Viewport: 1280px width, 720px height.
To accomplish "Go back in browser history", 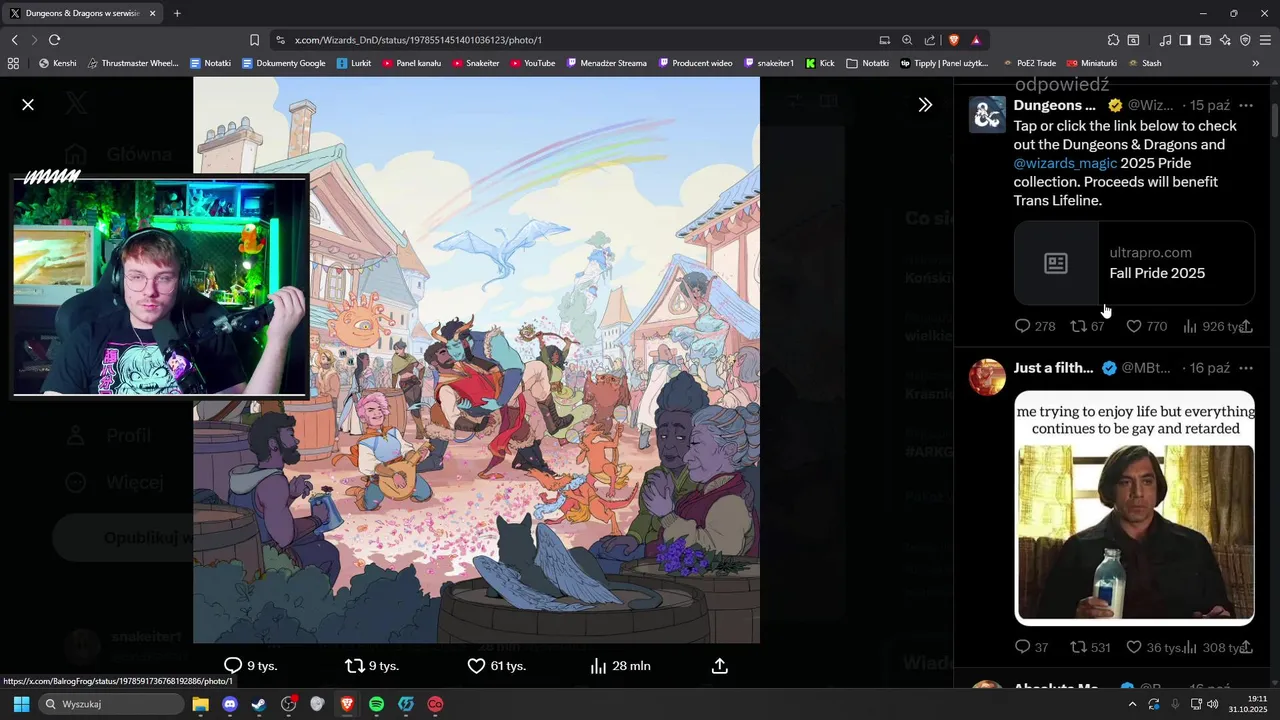I will coord(14,40).
